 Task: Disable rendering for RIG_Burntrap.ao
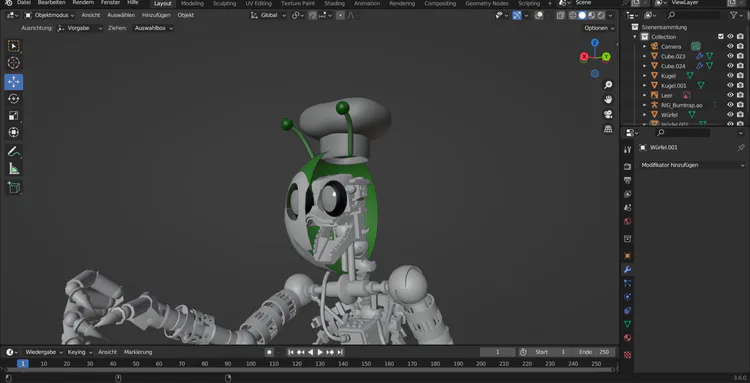pyautogui.click(x=740, y=105)
